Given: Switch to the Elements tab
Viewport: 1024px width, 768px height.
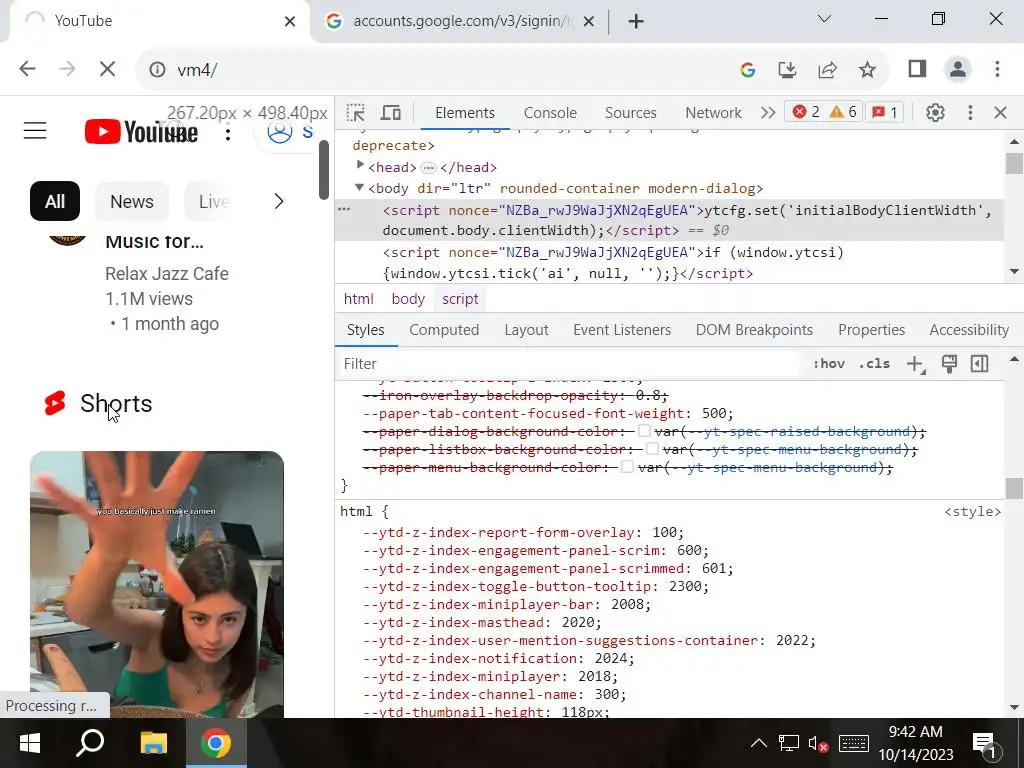Looking at the screenshot, I should click(465, 113).
